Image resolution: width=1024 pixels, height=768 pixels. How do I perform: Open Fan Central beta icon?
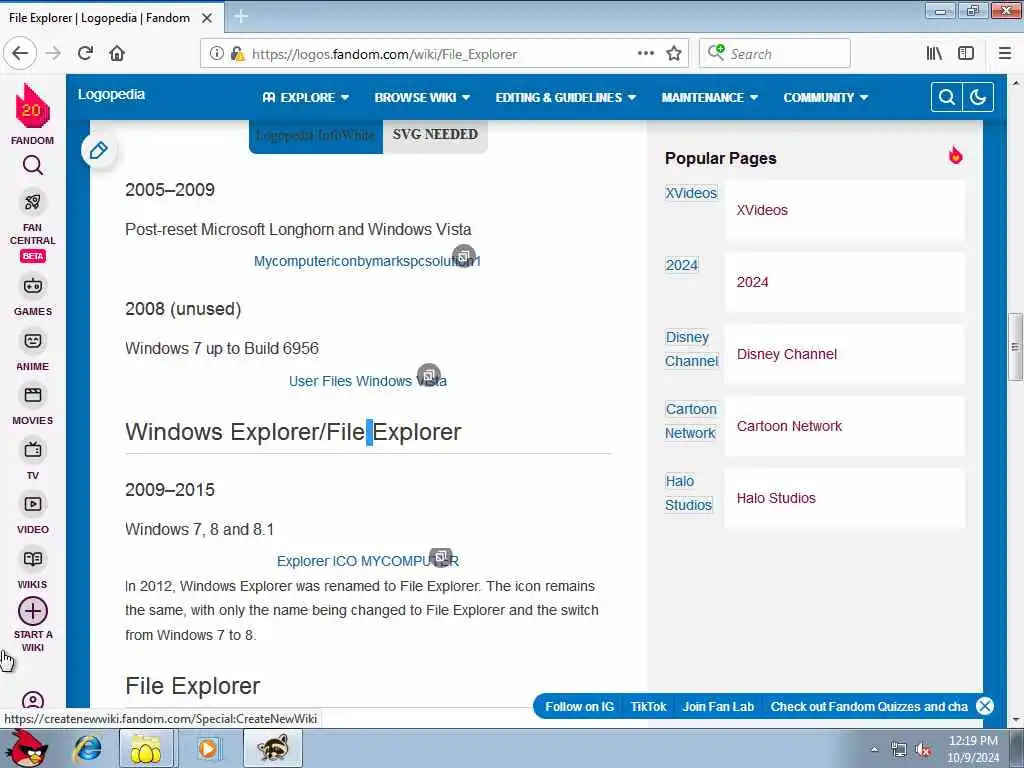point(33,202)
